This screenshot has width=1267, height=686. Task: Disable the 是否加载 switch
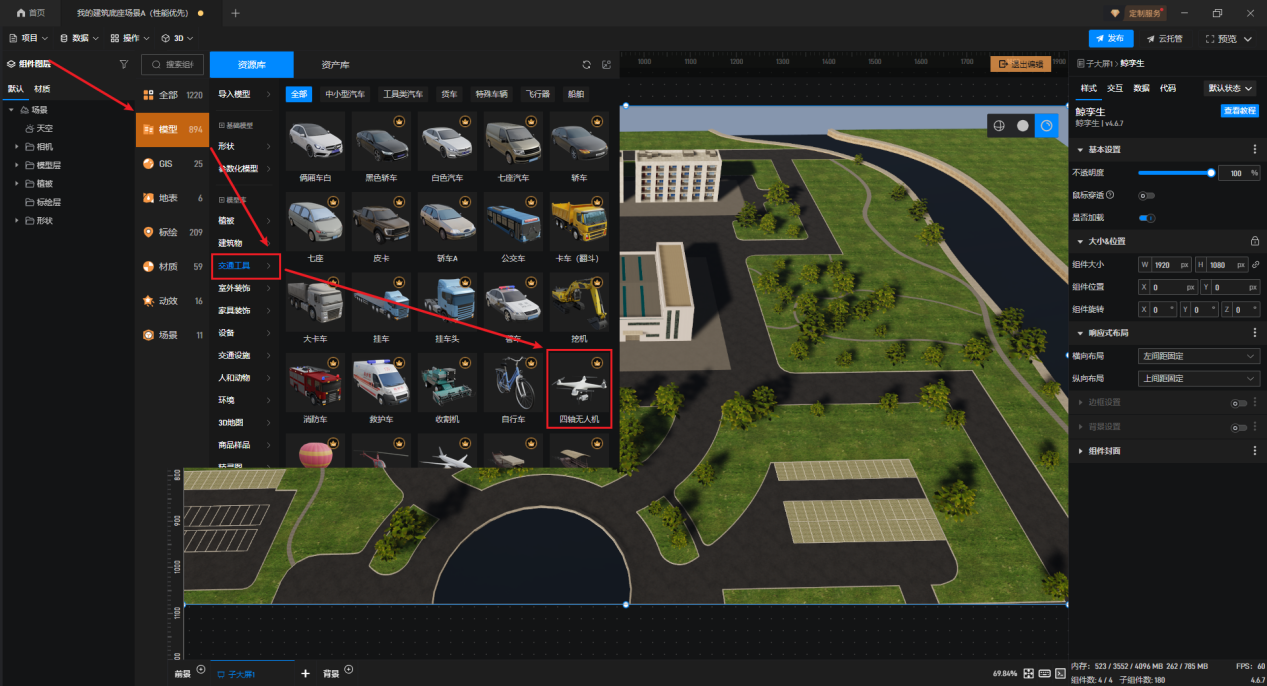point(1146,217)
